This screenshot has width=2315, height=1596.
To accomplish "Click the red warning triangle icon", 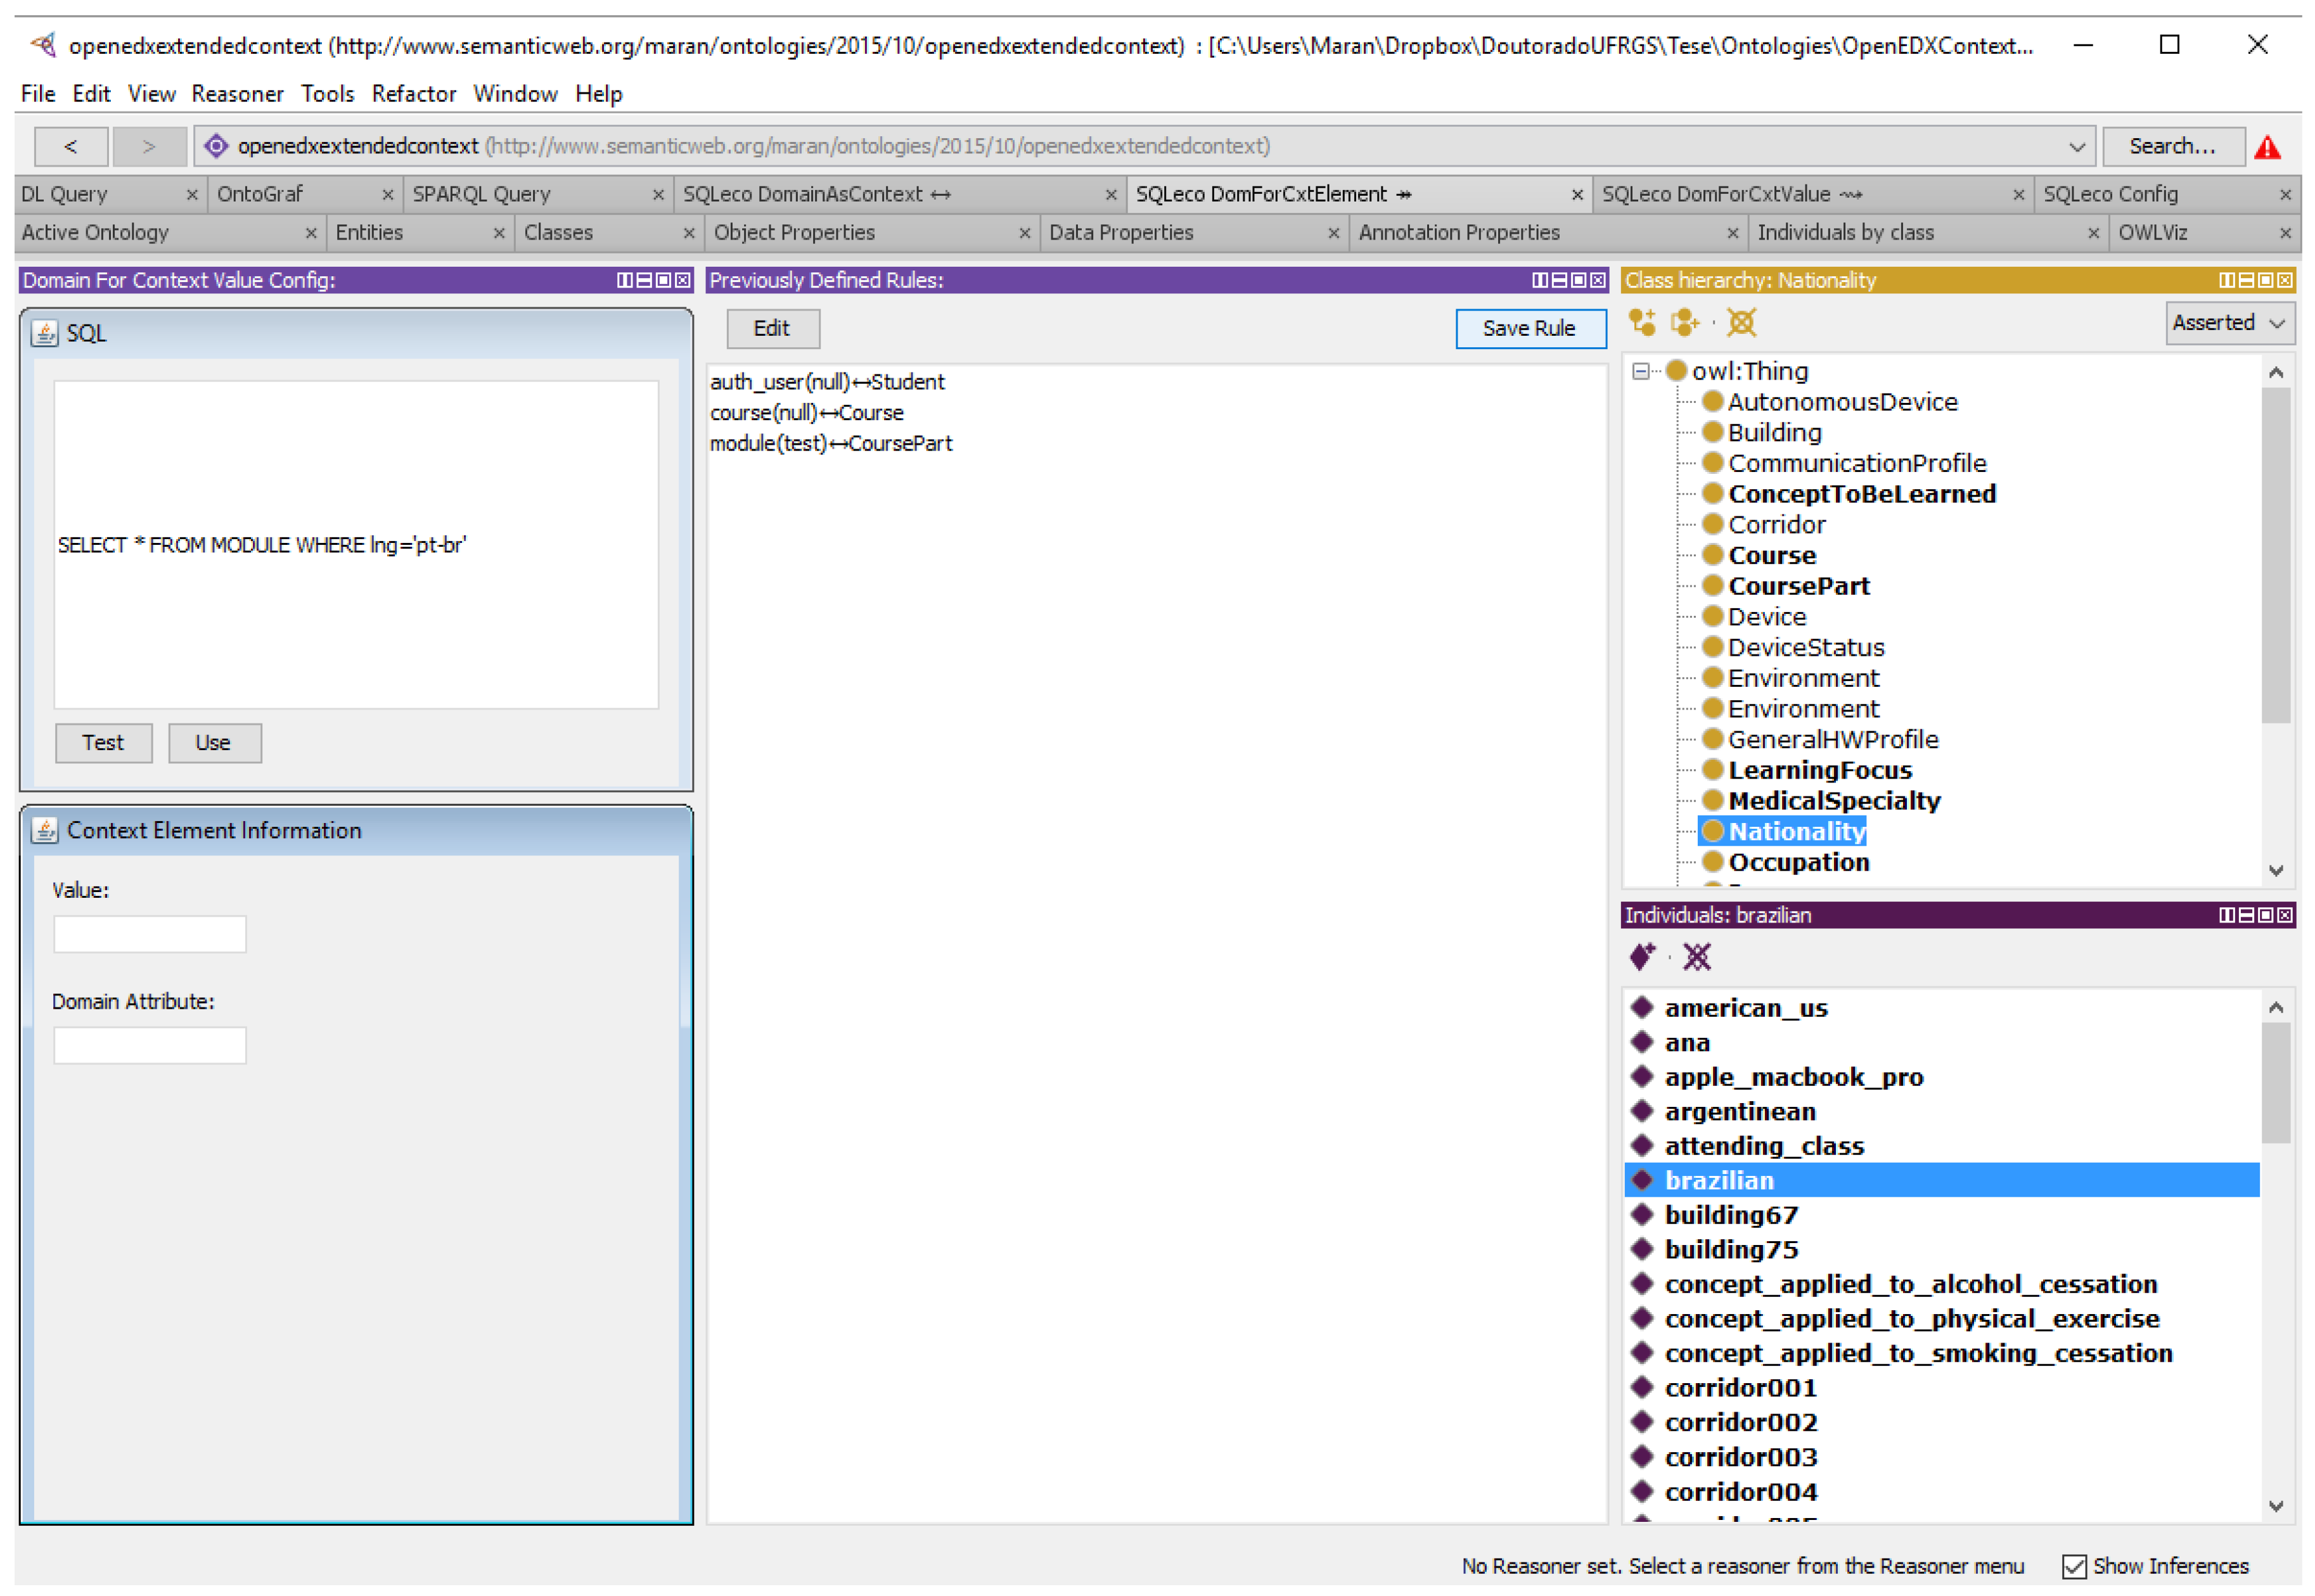I will (2267, 147).
